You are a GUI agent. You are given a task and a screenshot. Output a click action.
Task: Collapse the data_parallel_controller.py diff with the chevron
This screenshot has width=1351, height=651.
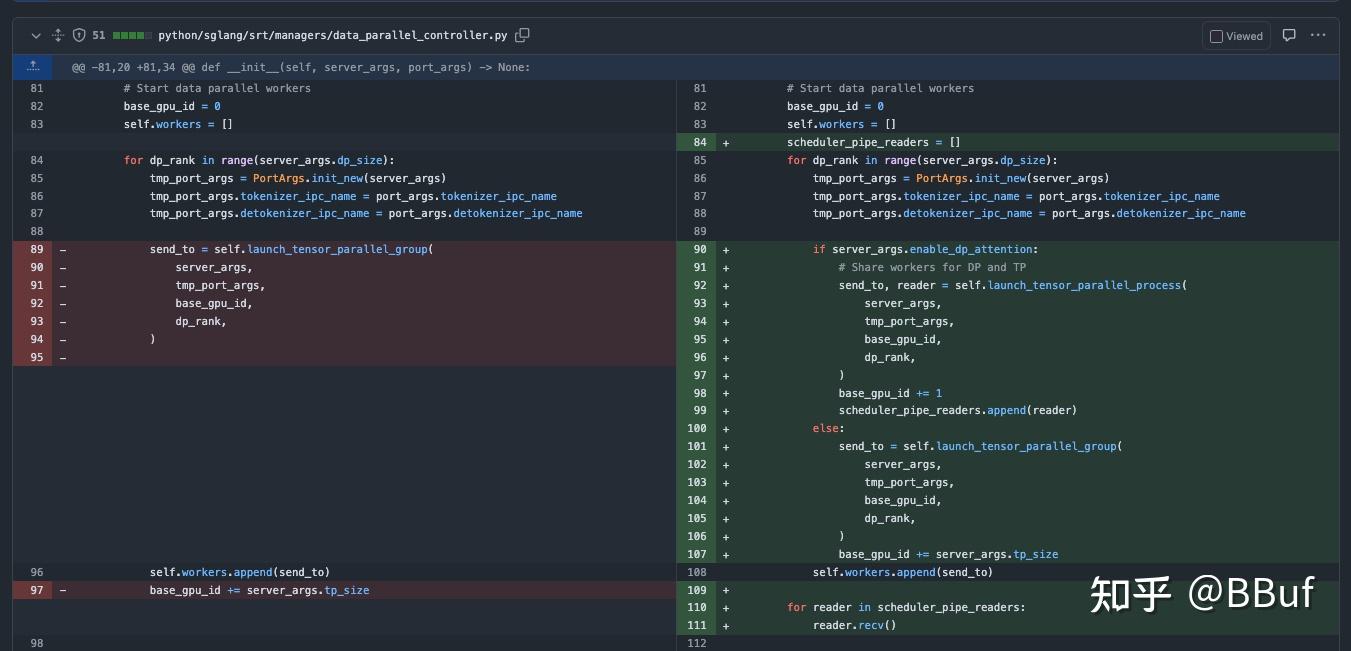pyautogui.click(x=36, y=36)
